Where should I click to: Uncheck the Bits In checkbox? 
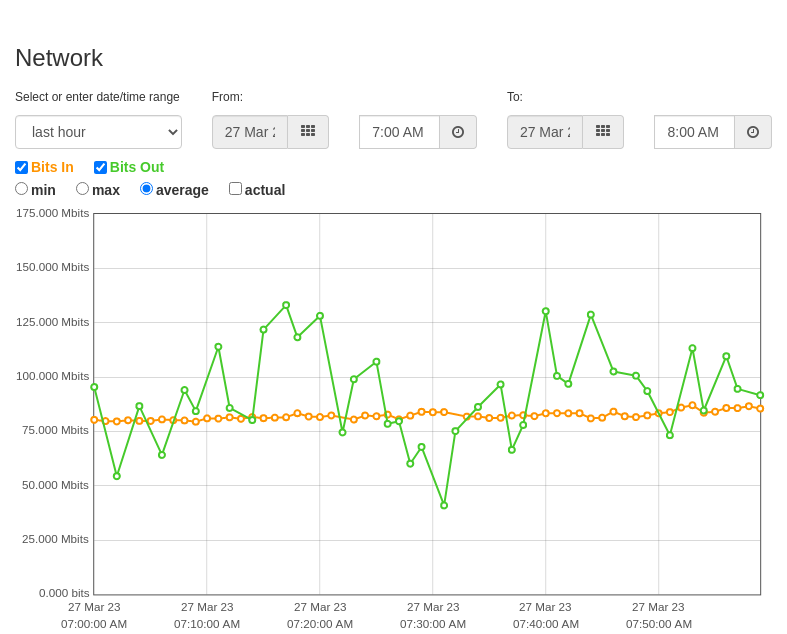22,167
